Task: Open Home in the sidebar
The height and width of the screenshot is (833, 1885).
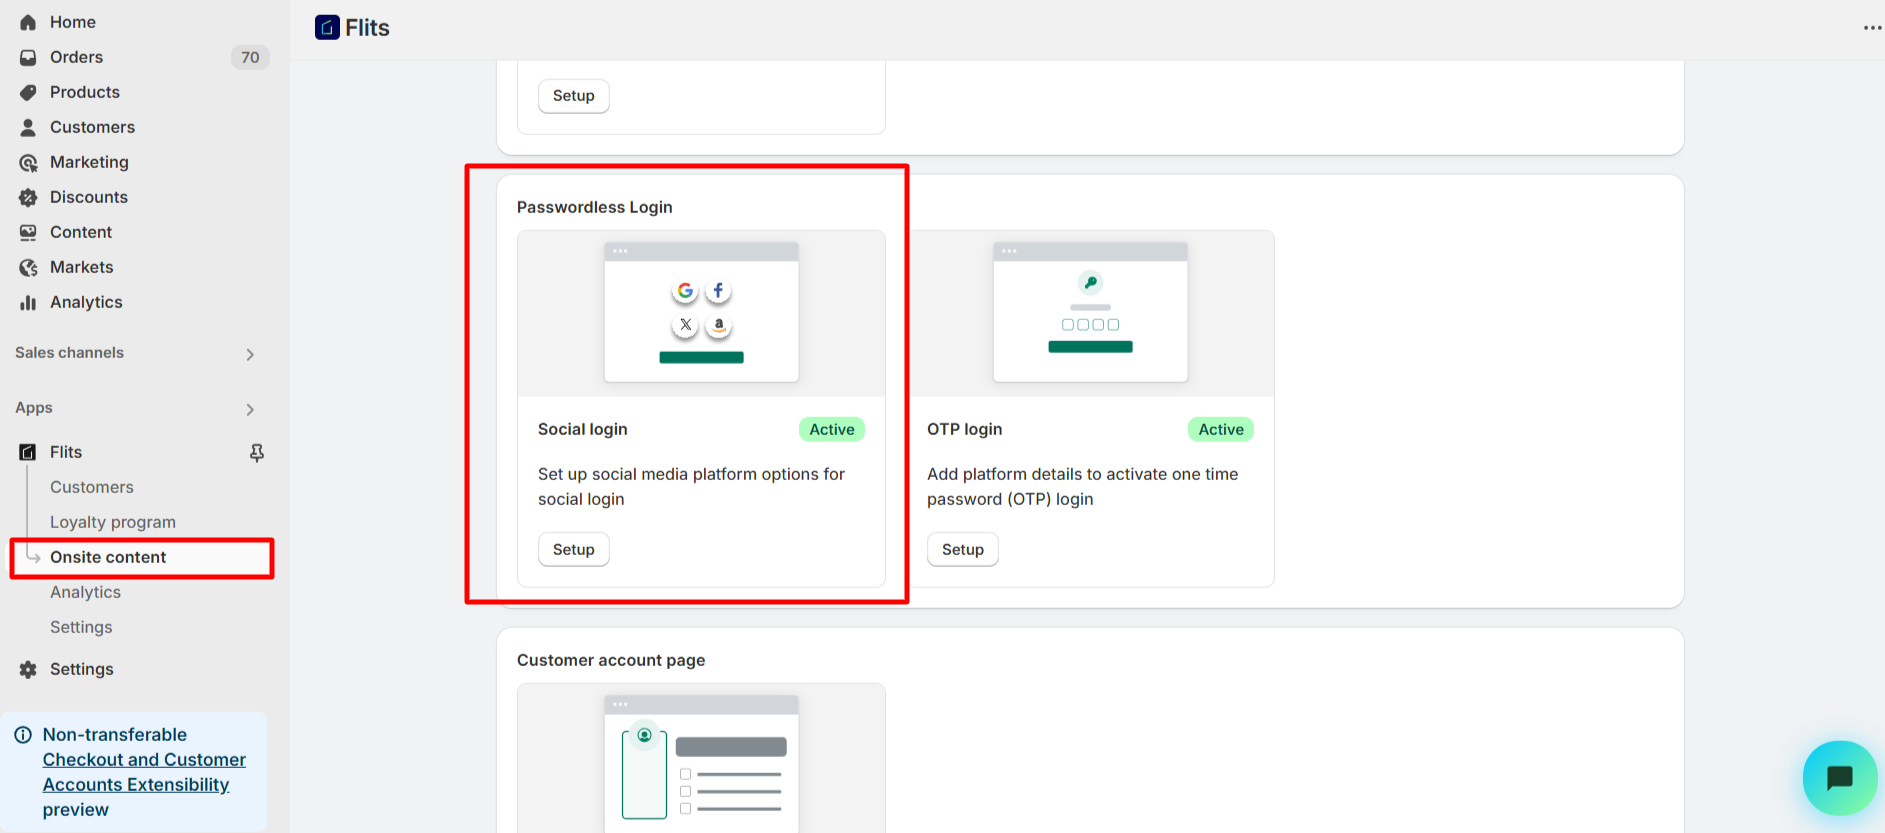Action: click(73, 22)
